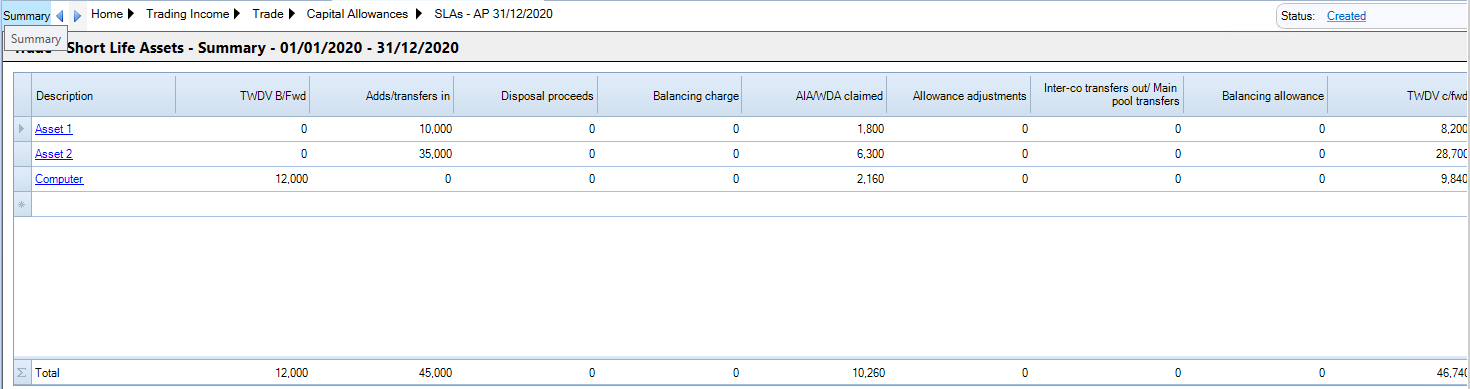1470x389 pixels.
Task: Go to Home in the breadcrumb
Action: (x=106, y=15)
